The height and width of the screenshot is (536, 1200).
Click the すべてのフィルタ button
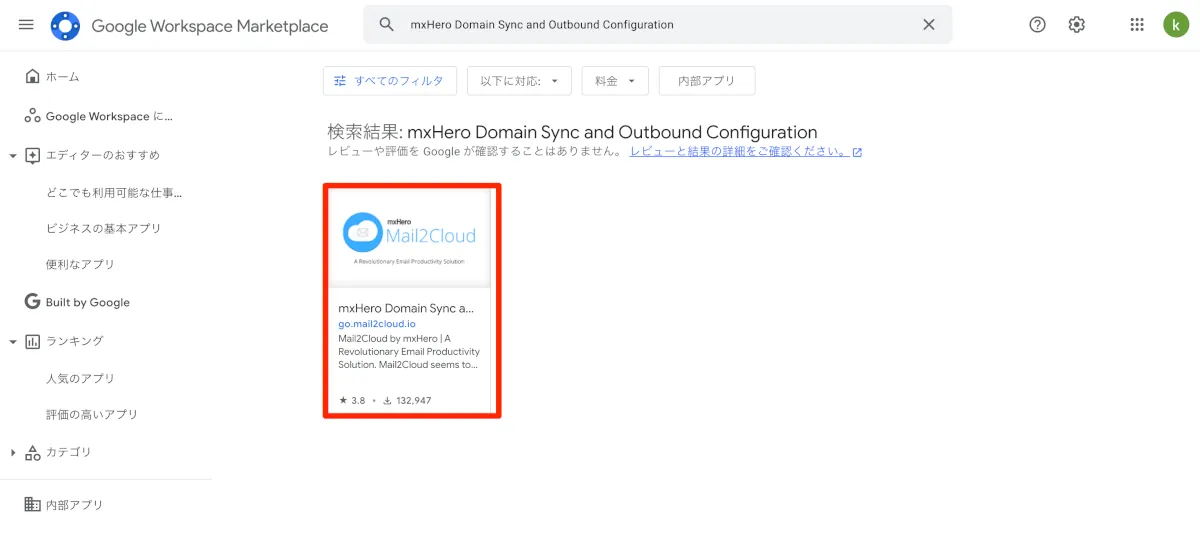(x=390, y=81)
